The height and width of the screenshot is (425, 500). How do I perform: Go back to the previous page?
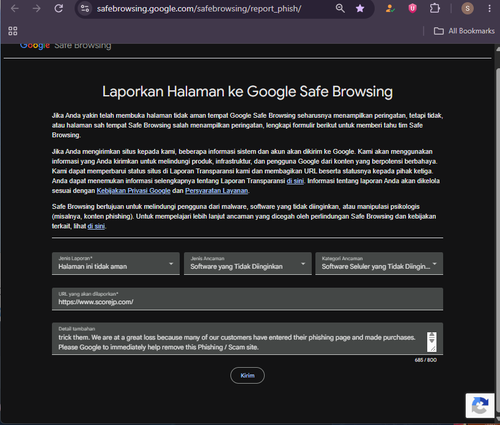click(x=15, y=8)
